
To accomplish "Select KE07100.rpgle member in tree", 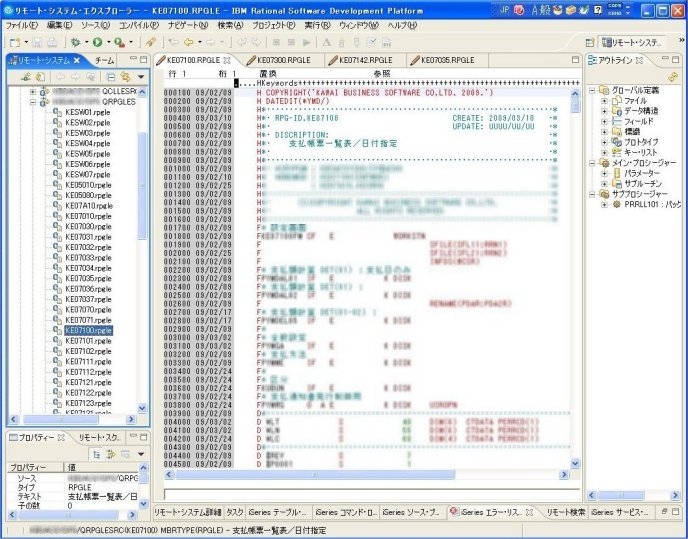I will tap(88, 330).
